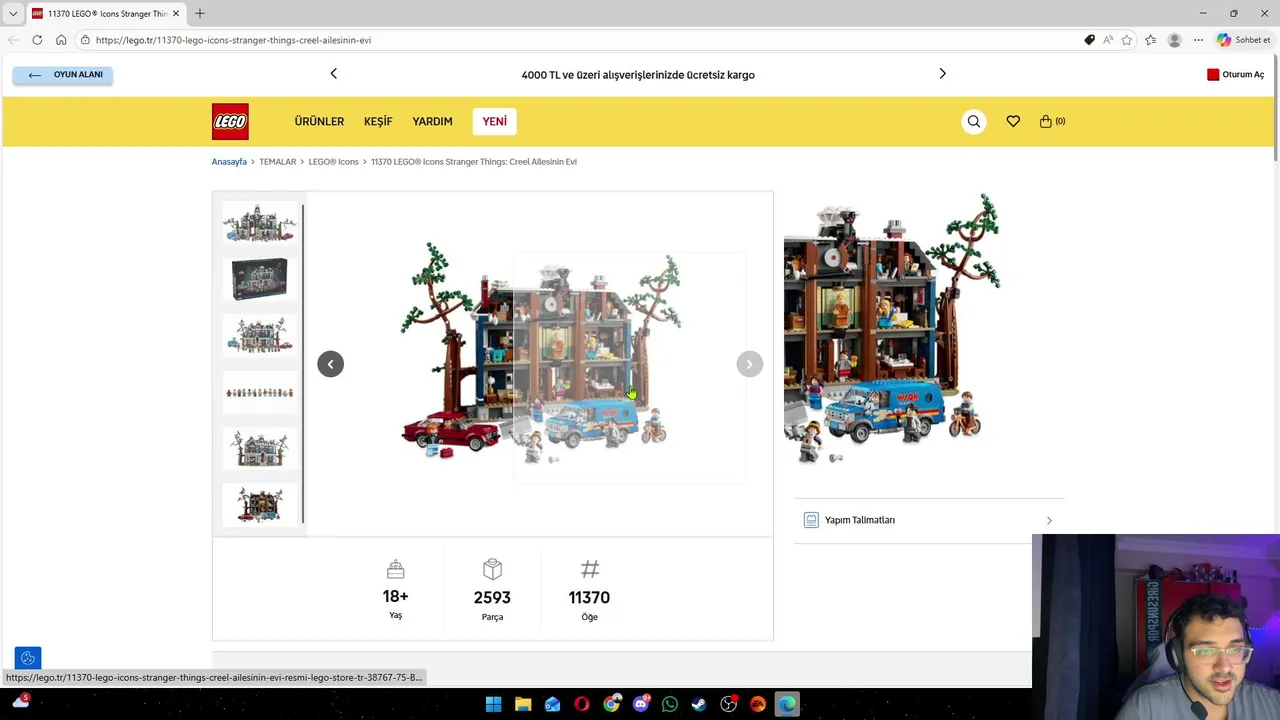
Task: Open Microsoft Edge from taskbar
Action: point(787,704)
